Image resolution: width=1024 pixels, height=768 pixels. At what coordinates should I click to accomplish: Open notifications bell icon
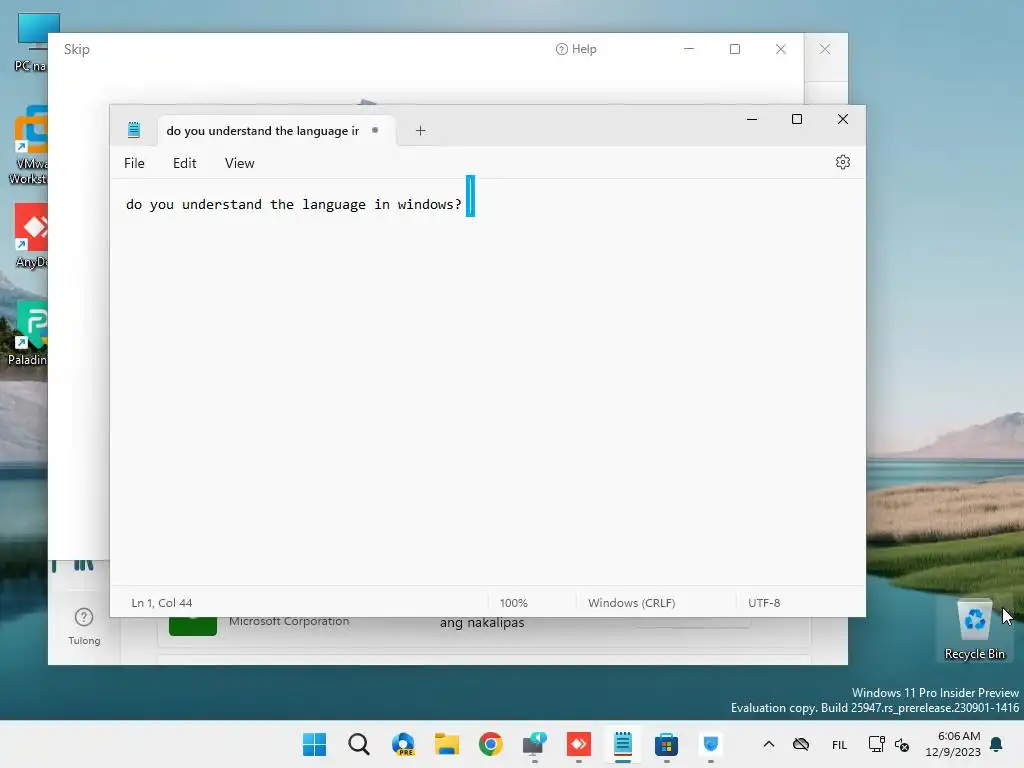point(996,744)
